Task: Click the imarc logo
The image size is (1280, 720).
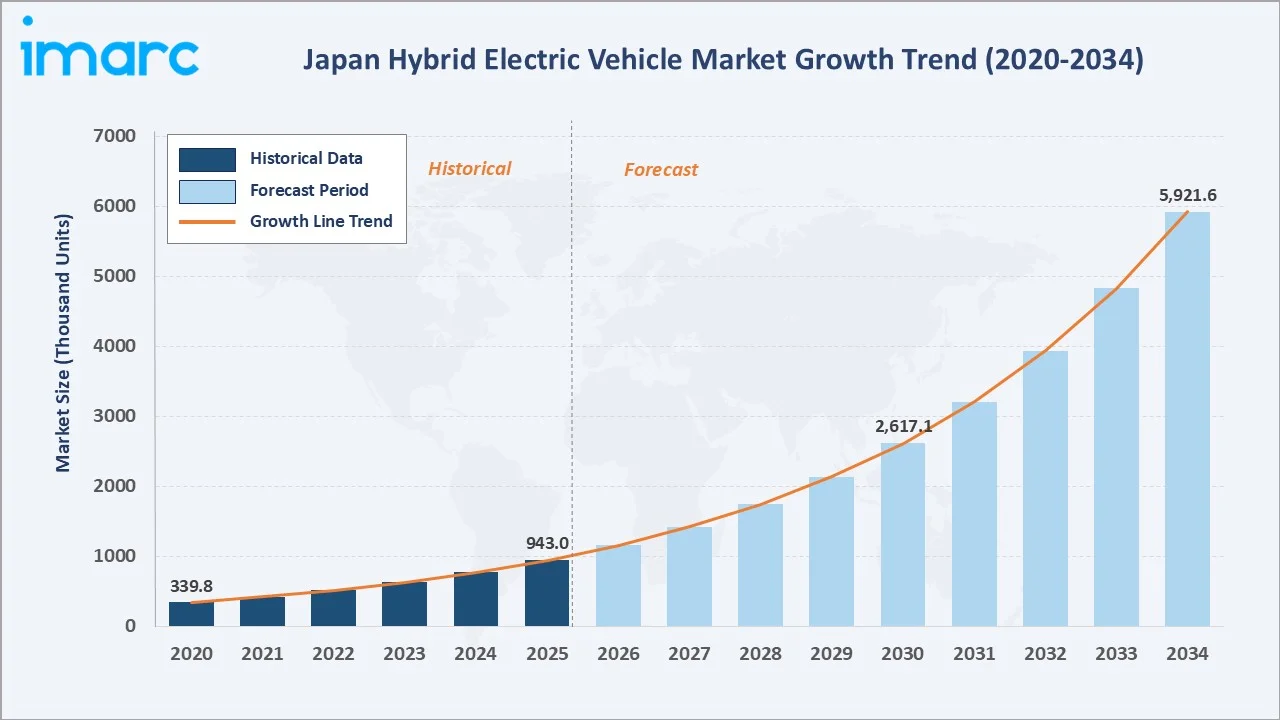Action: tap(108, 47)
